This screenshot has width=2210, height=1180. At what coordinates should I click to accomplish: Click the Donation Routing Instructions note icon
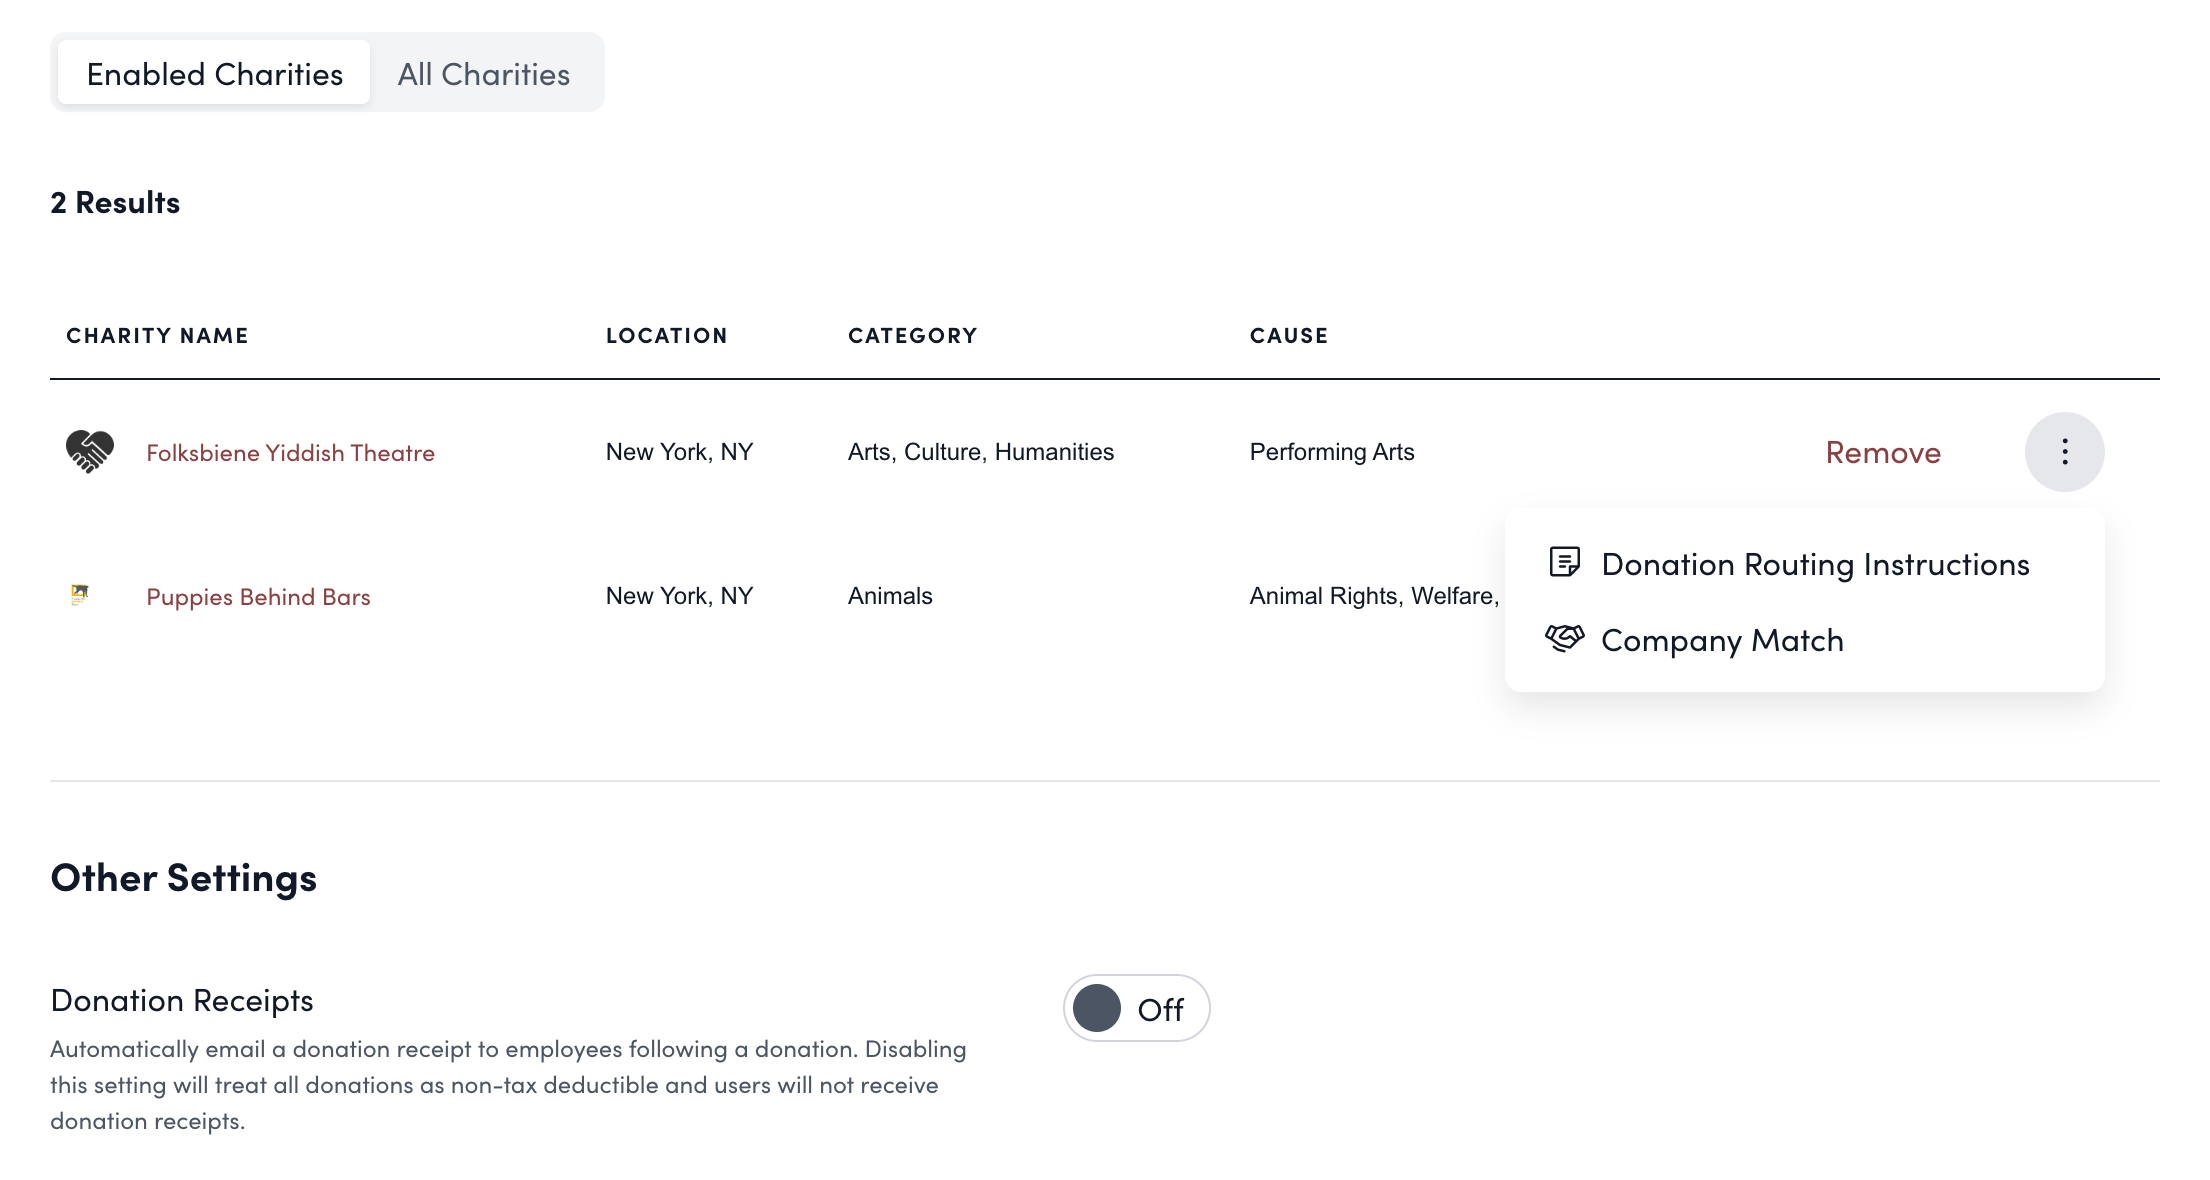pos(1564,563)
